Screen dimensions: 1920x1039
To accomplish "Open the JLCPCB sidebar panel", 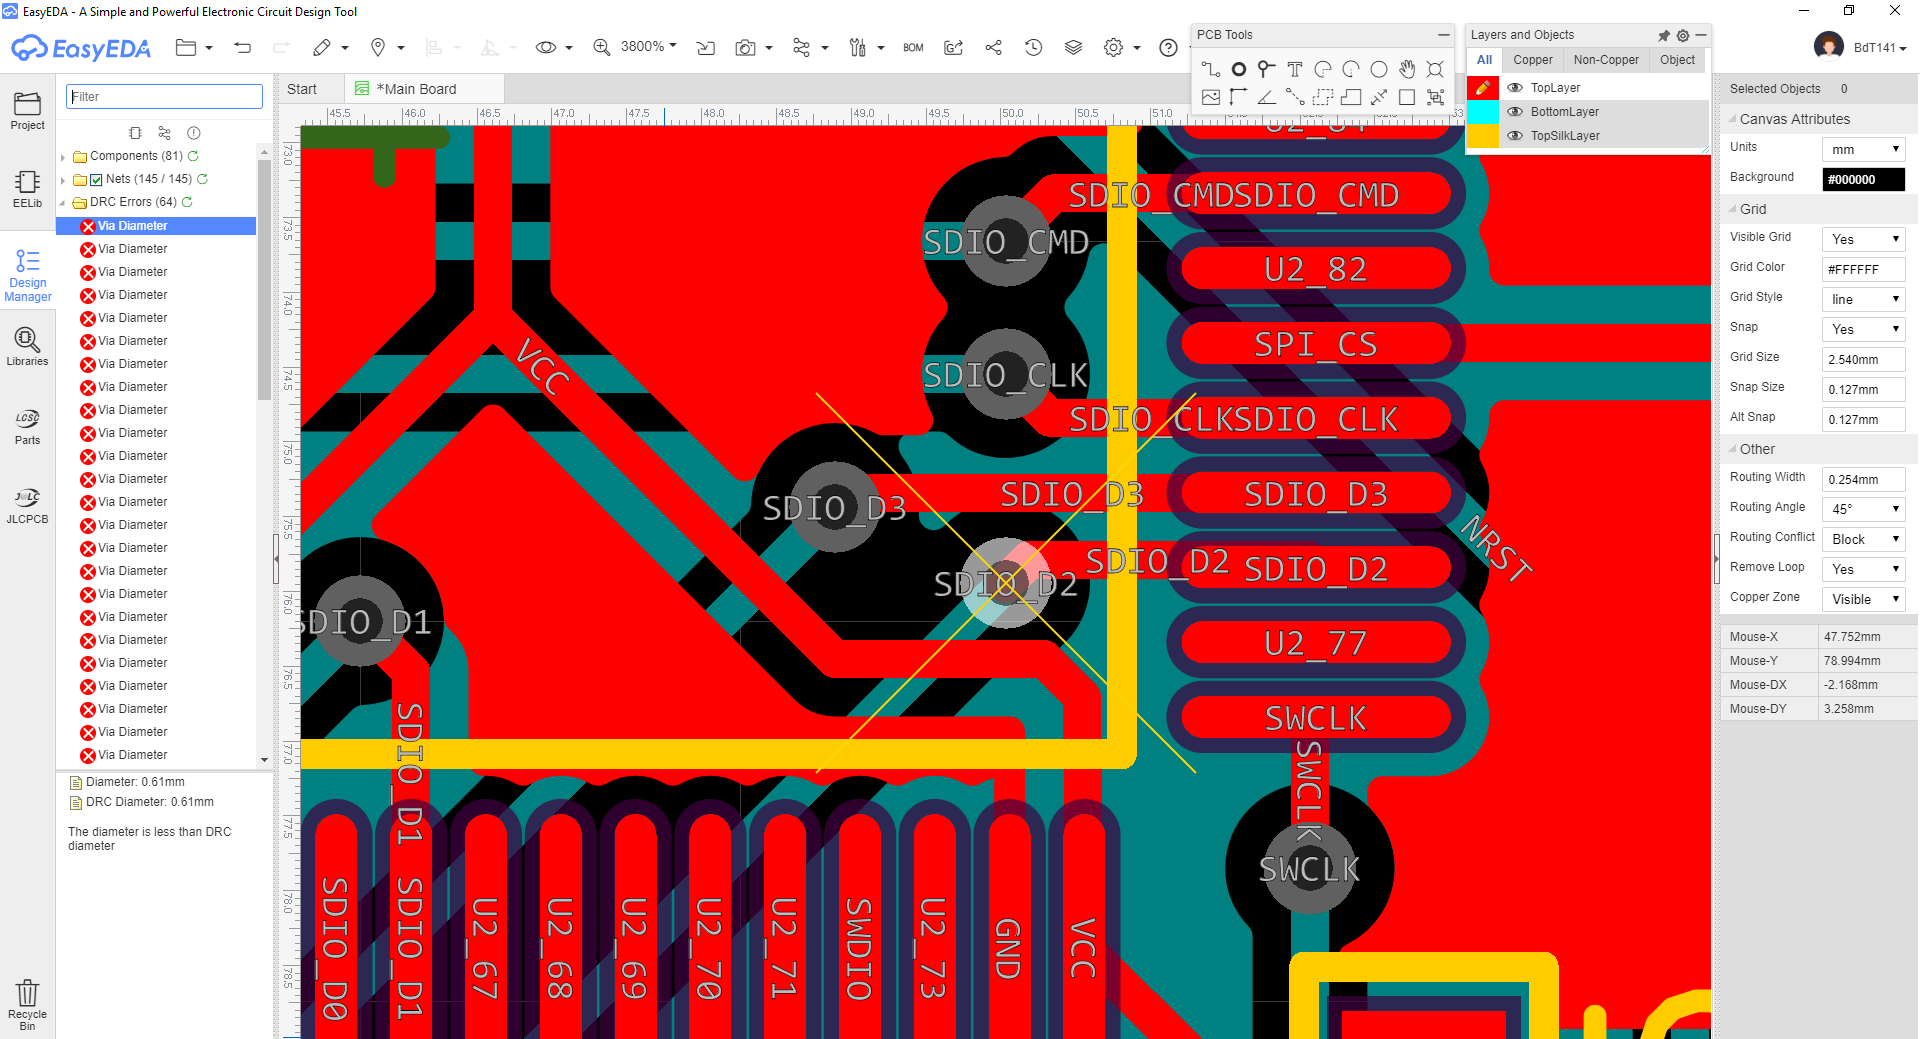I will (28, 506).
